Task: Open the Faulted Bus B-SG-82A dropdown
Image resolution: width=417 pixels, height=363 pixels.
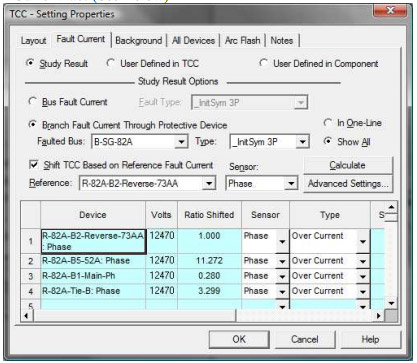Action: pos(181,142)
